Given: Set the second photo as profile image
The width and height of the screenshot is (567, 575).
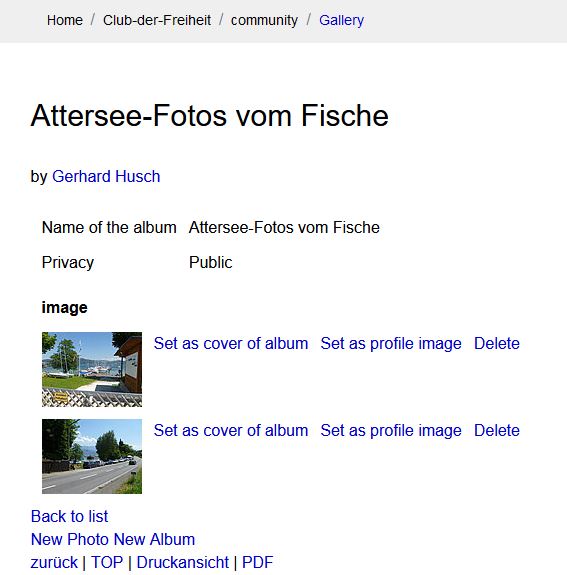Looking at the screenshot, I should [x=391, y=431].
